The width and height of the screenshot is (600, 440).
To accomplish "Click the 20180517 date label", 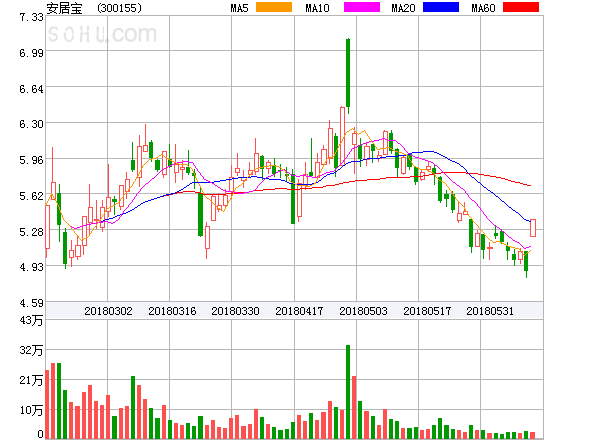I will 427,311.
